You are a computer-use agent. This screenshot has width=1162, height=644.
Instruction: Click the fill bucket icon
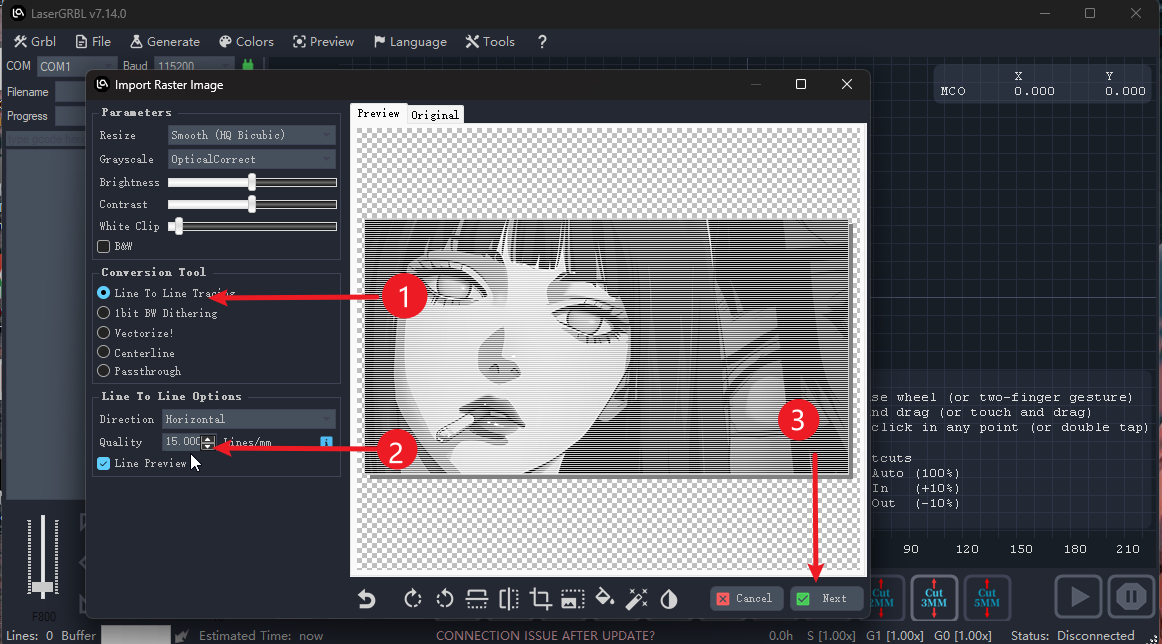pyautogui.click(x=604, y=599)
